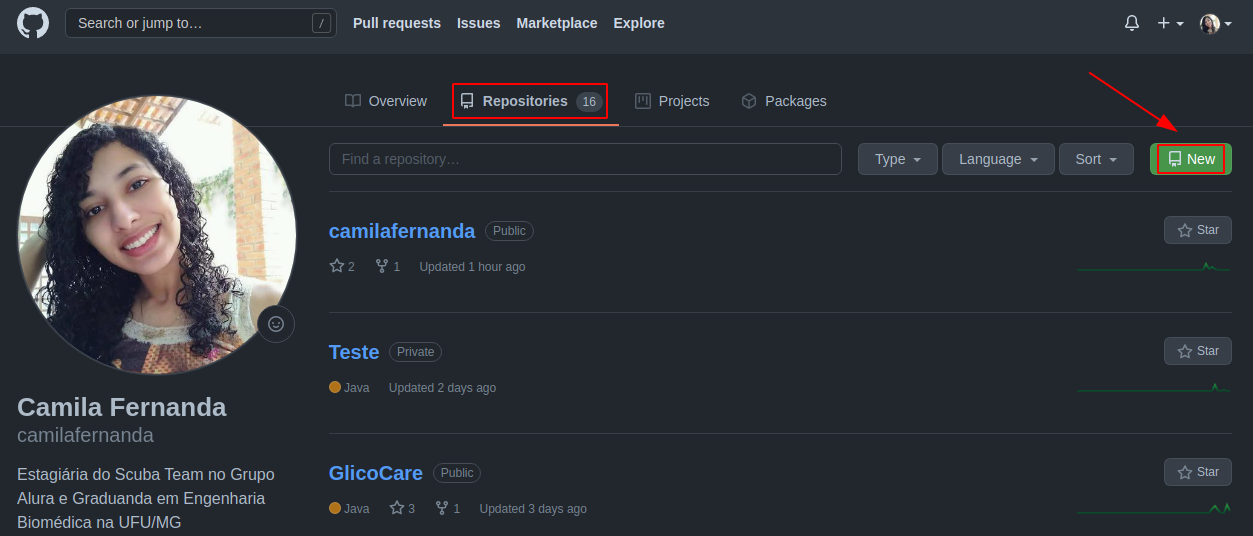Image resolution: width=1253 pixels, height=536 pixels.
Task: View forks count of GlicoCare repository
Action: pos(448,509)
